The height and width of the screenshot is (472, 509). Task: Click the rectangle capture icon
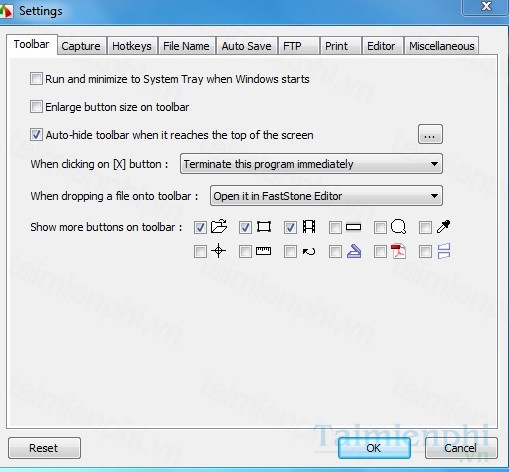pyautogui.click(x=264, y=227)
